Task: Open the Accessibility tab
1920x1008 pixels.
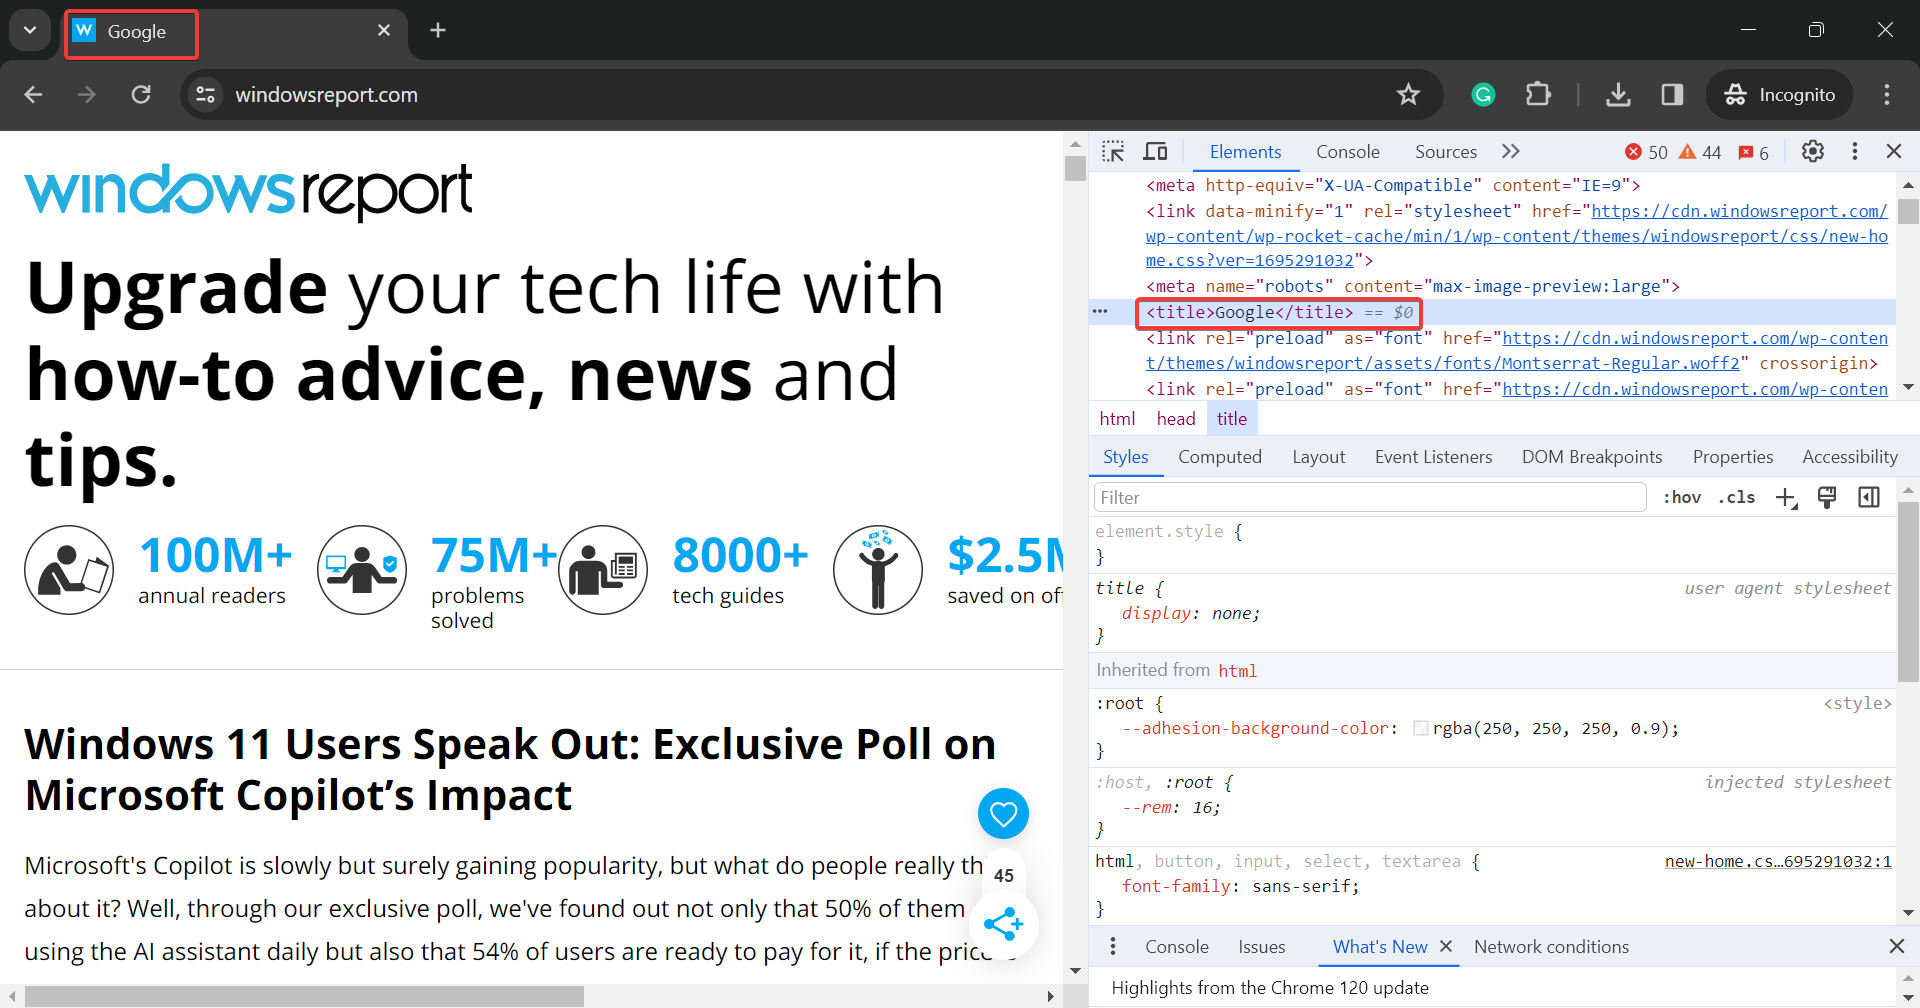Action: pos(1850,457)
